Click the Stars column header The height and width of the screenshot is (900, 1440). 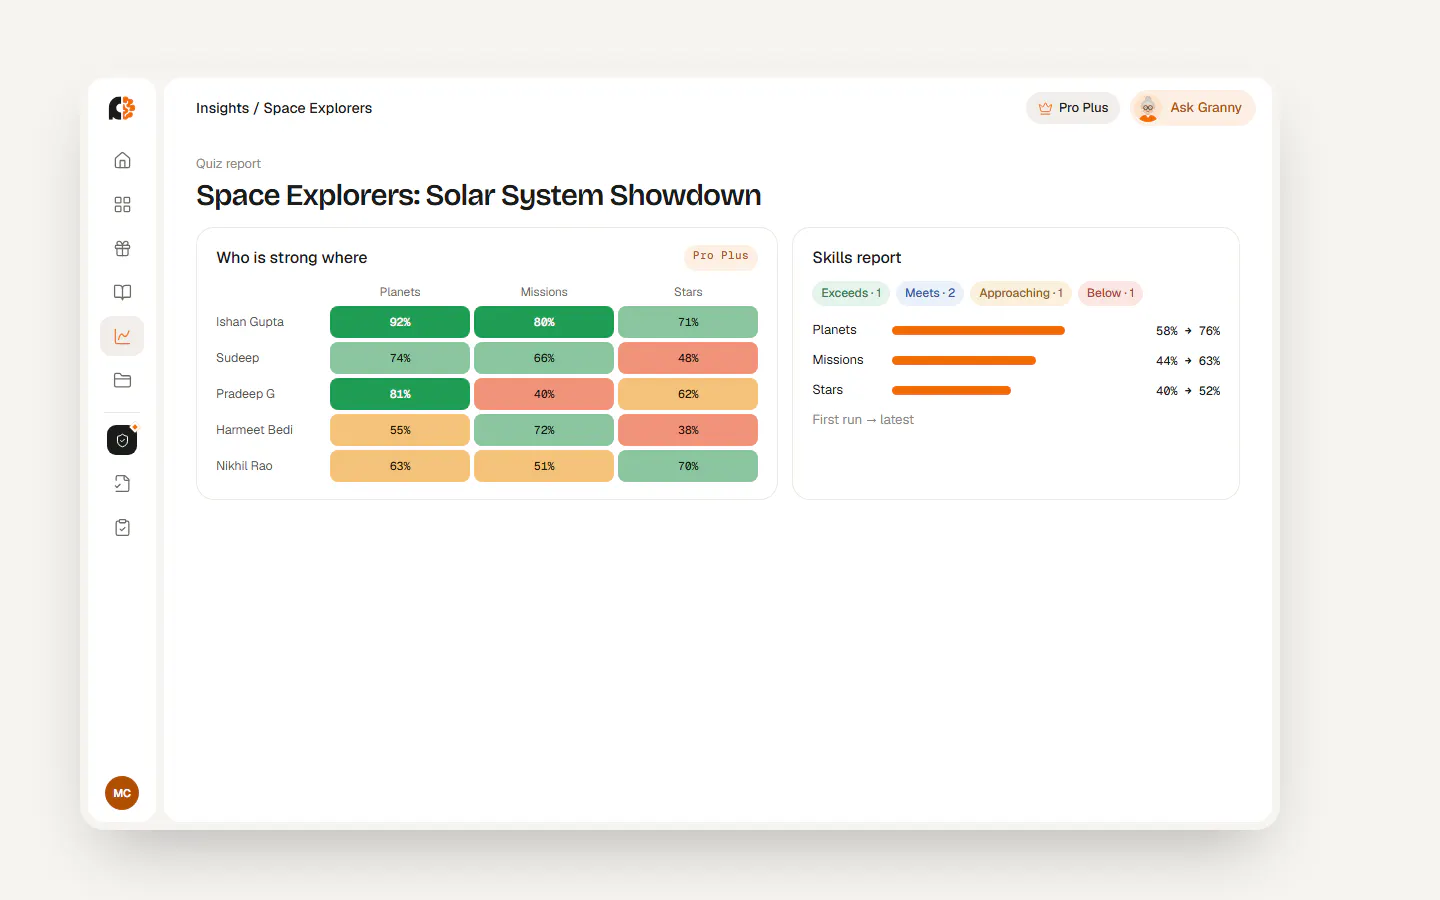point(688,292)
